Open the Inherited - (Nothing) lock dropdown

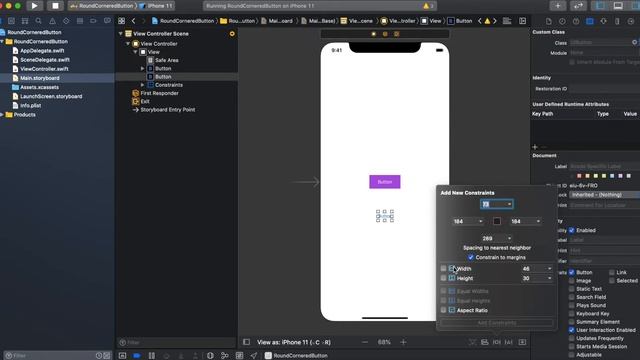(x=604, y=195)
